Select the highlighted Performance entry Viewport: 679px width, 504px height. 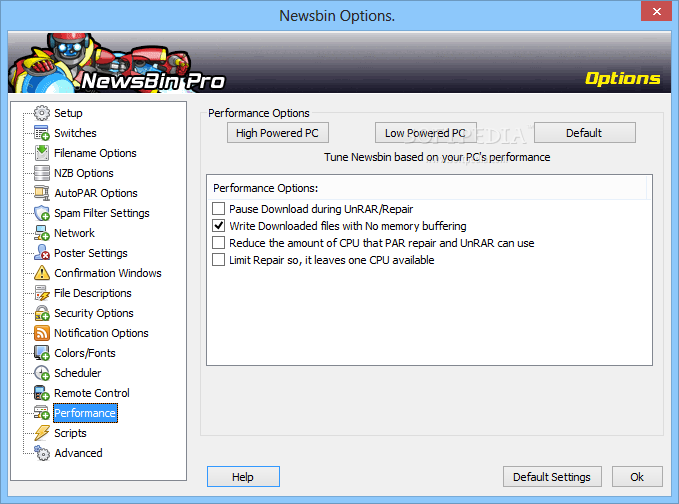(x=85, y=413)
